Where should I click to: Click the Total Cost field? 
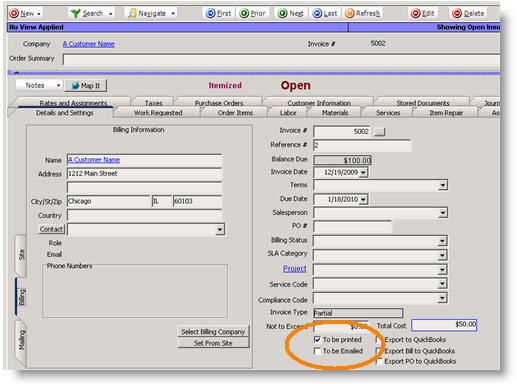click(444, 325)
